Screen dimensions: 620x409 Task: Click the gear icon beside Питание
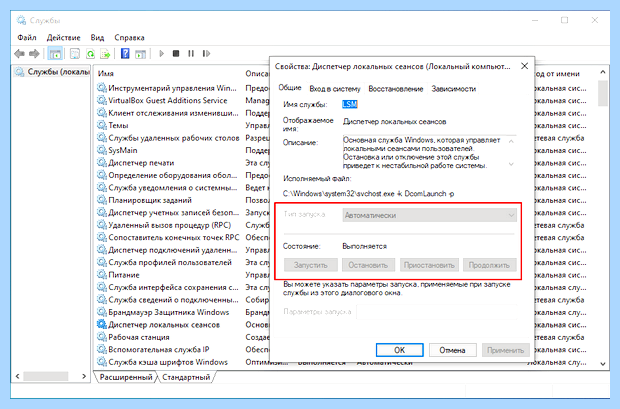coord(102,275)
